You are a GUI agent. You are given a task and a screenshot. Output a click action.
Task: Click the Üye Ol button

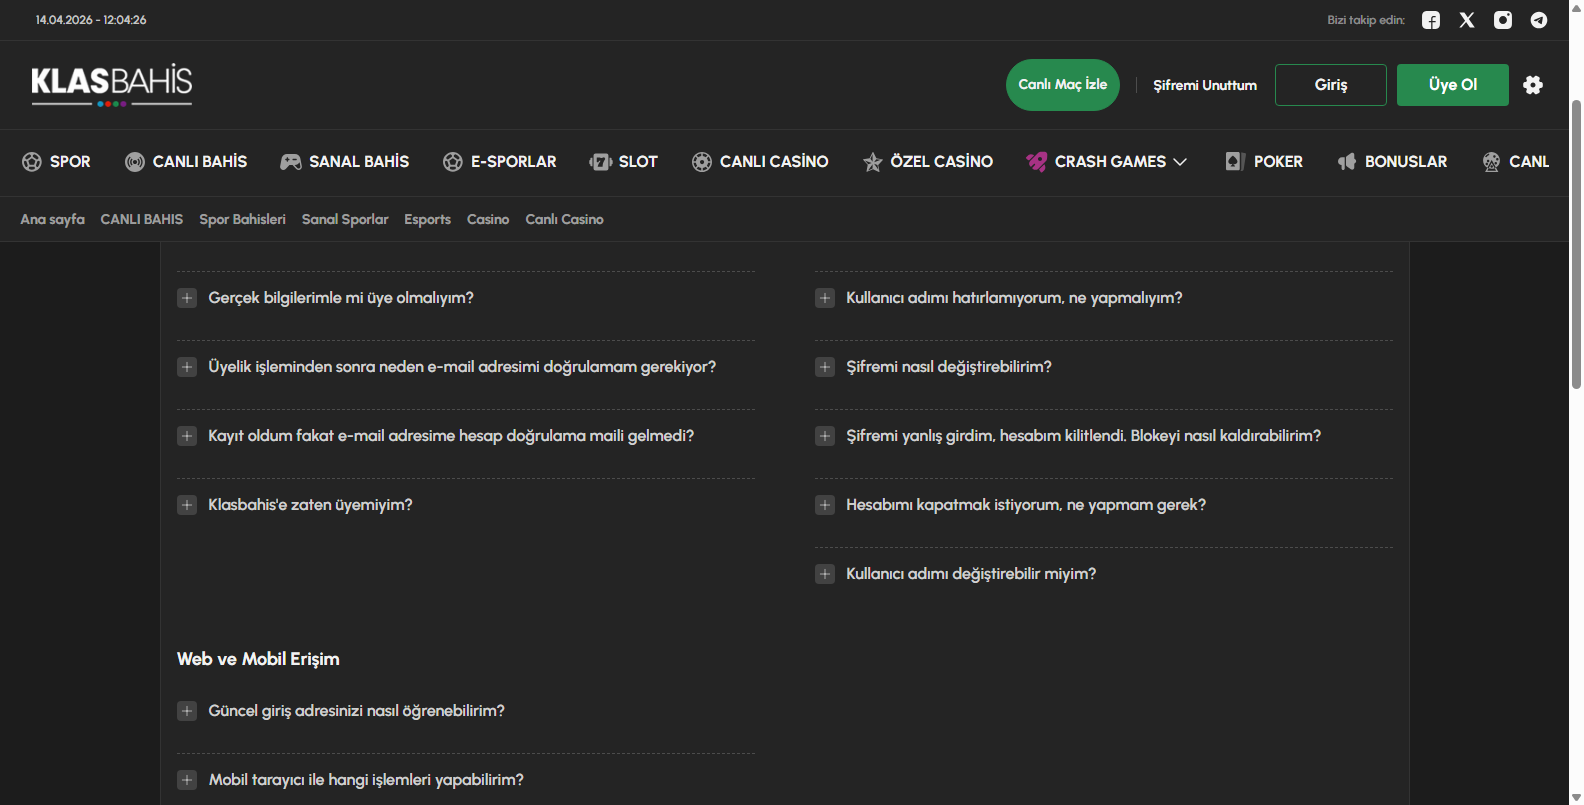(1452, 85)
